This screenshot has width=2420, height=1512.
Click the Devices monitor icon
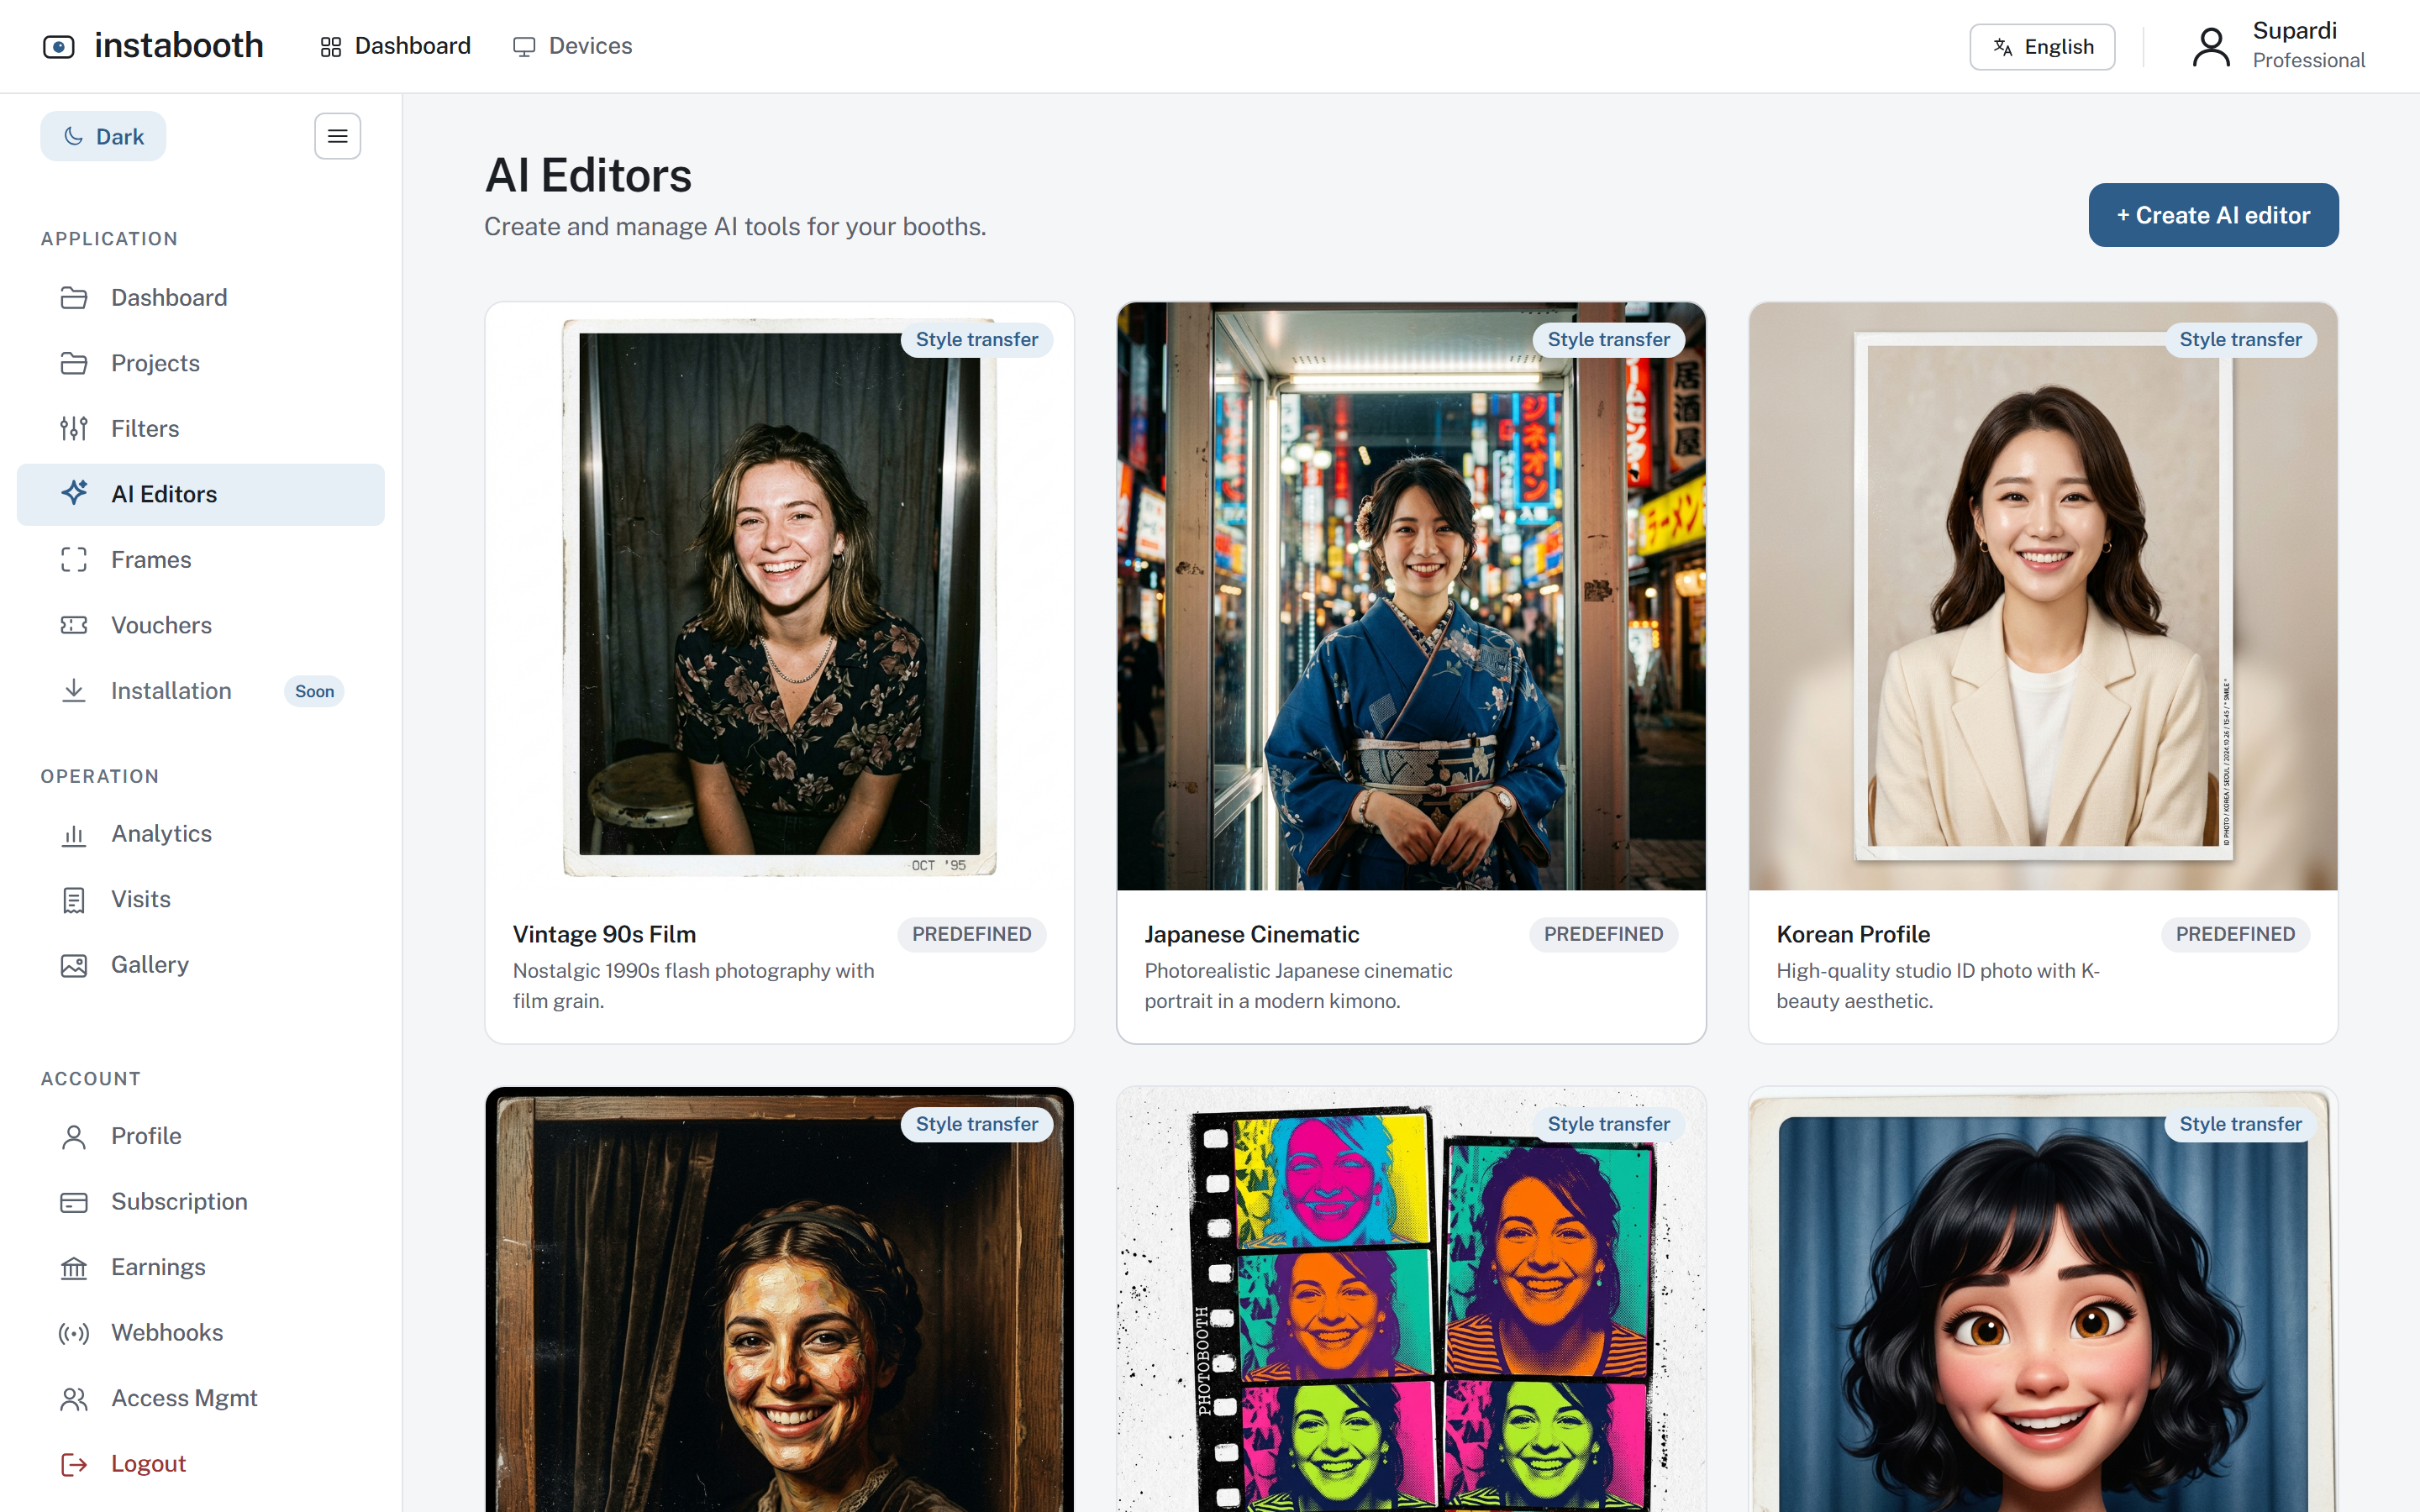point(524,47)
